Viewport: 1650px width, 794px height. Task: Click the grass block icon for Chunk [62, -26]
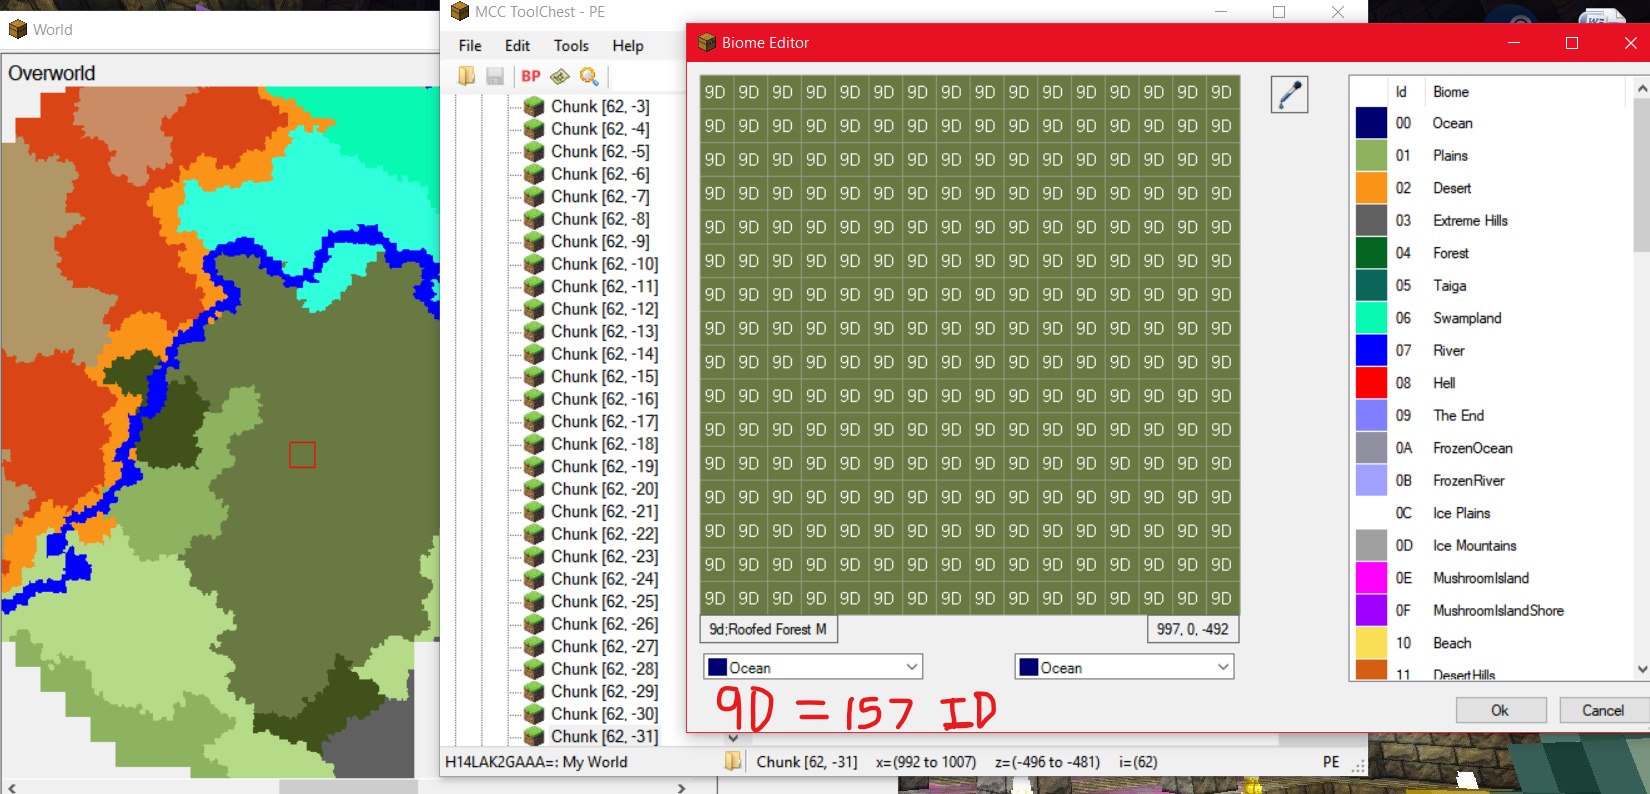534,624
